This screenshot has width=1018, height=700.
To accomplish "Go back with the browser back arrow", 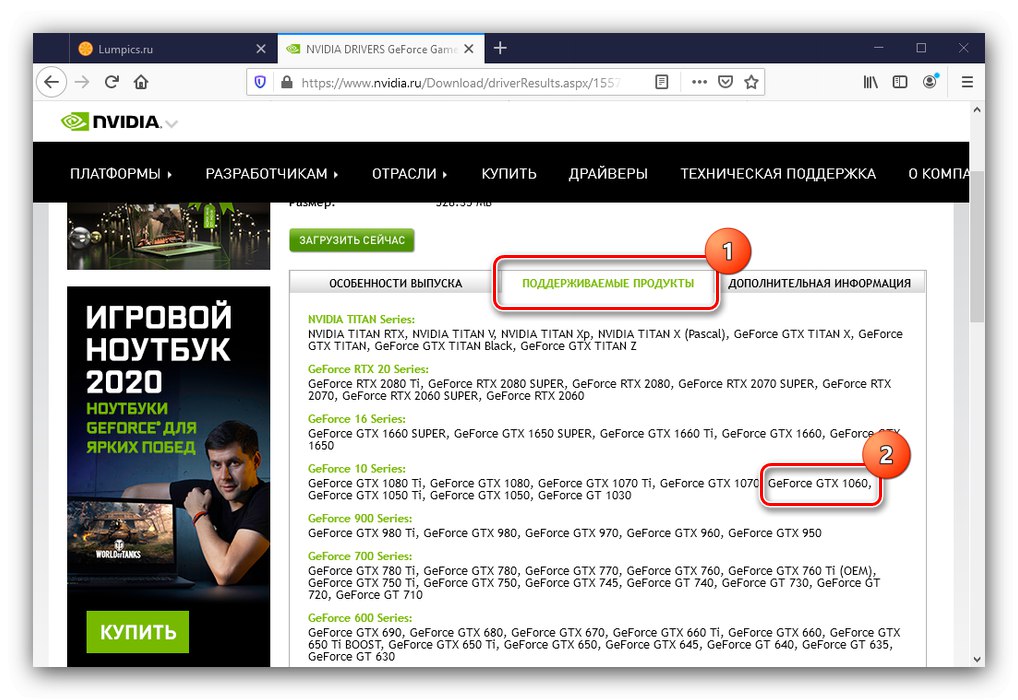I will [51, 82].
